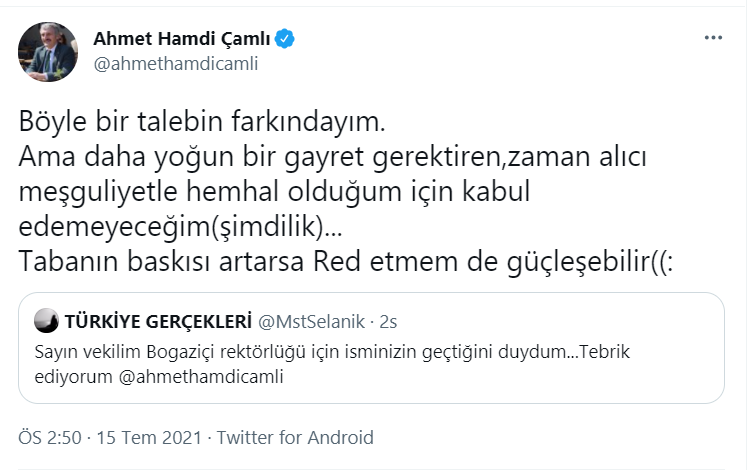Click the blue verified badge
Screen dimensions: 747x470
(285, 39)
